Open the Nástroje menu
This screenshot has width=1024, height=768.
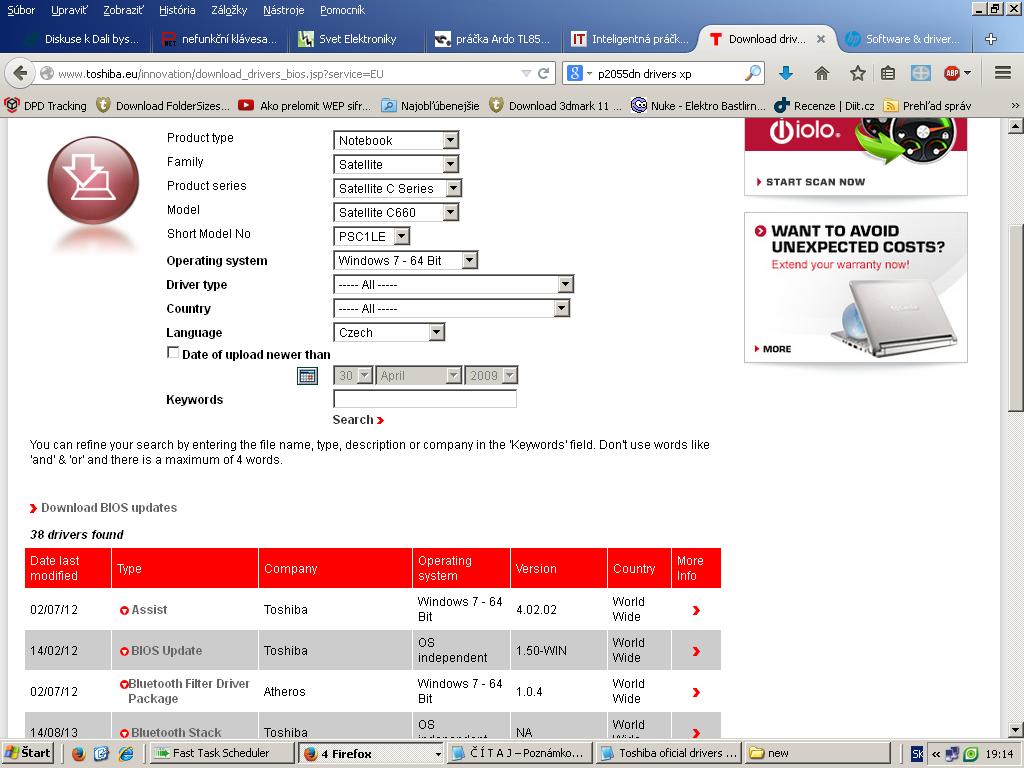pyautogui.click(x=283, y=10)
